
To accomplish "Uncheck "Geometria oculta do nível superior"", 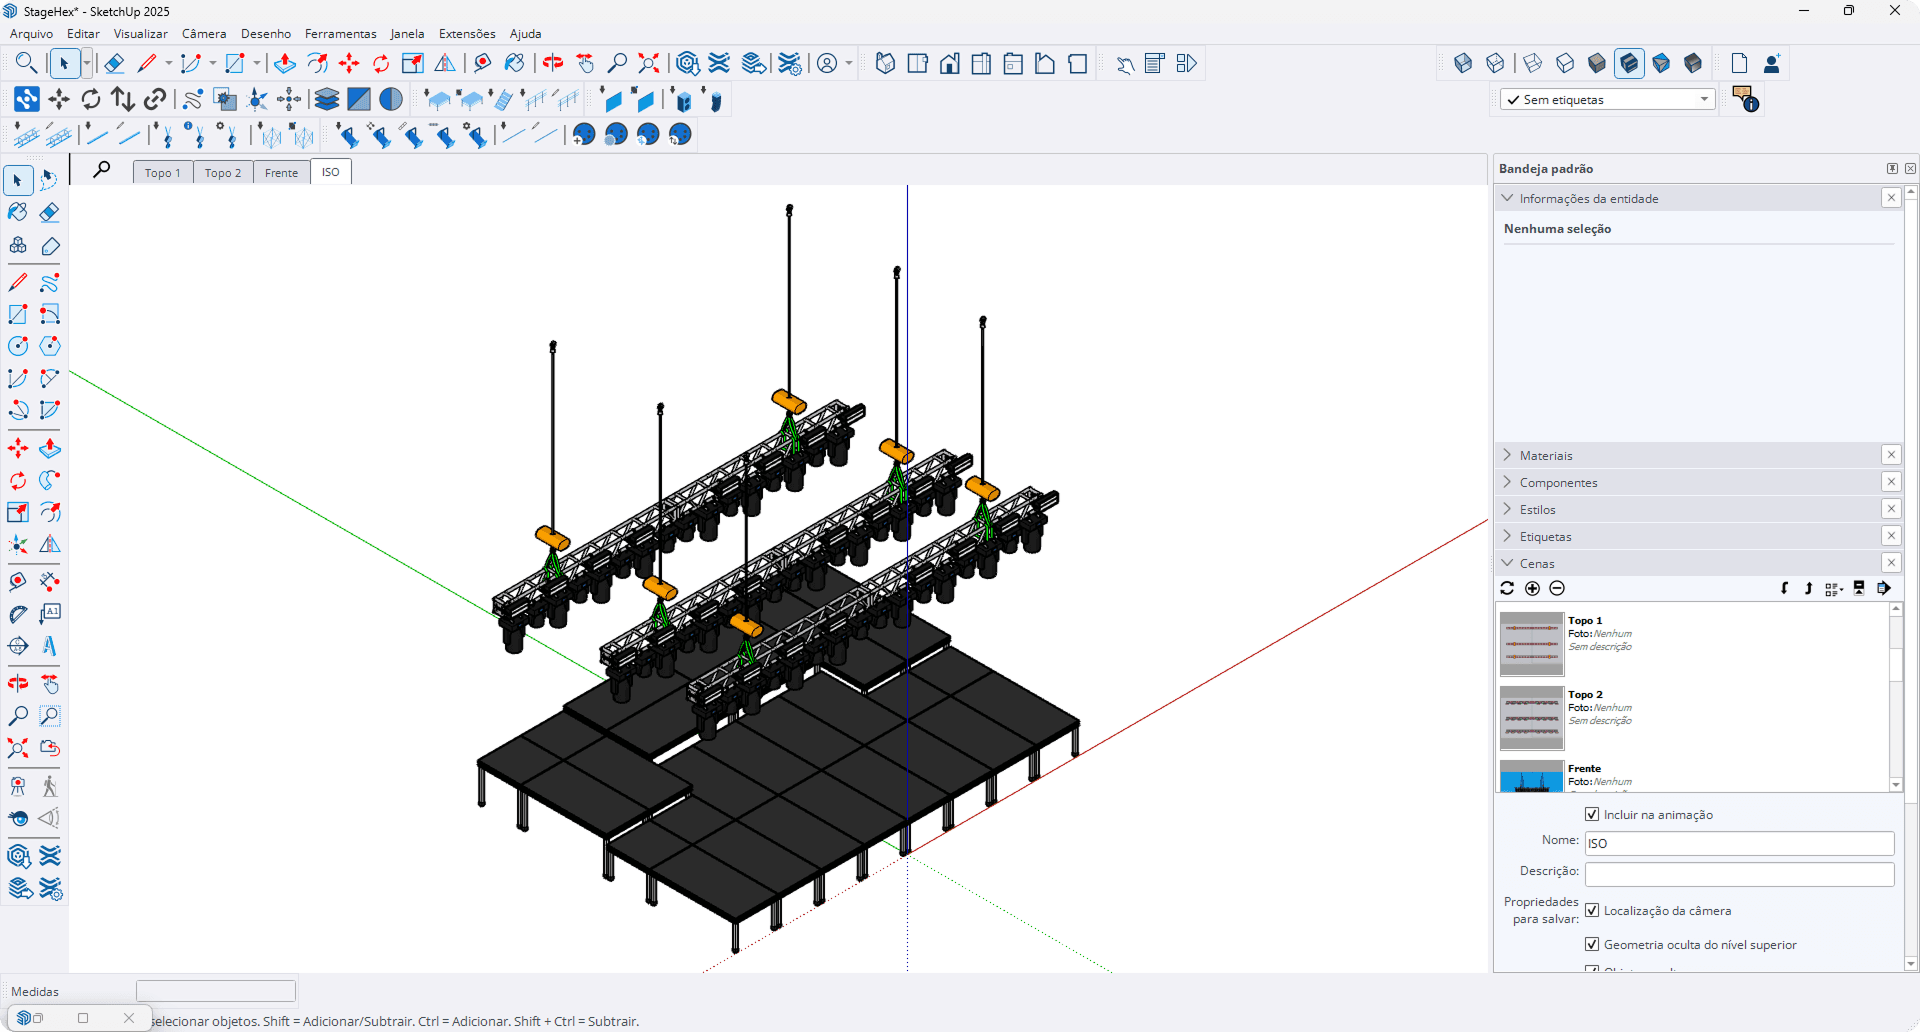I will 1592,944.
